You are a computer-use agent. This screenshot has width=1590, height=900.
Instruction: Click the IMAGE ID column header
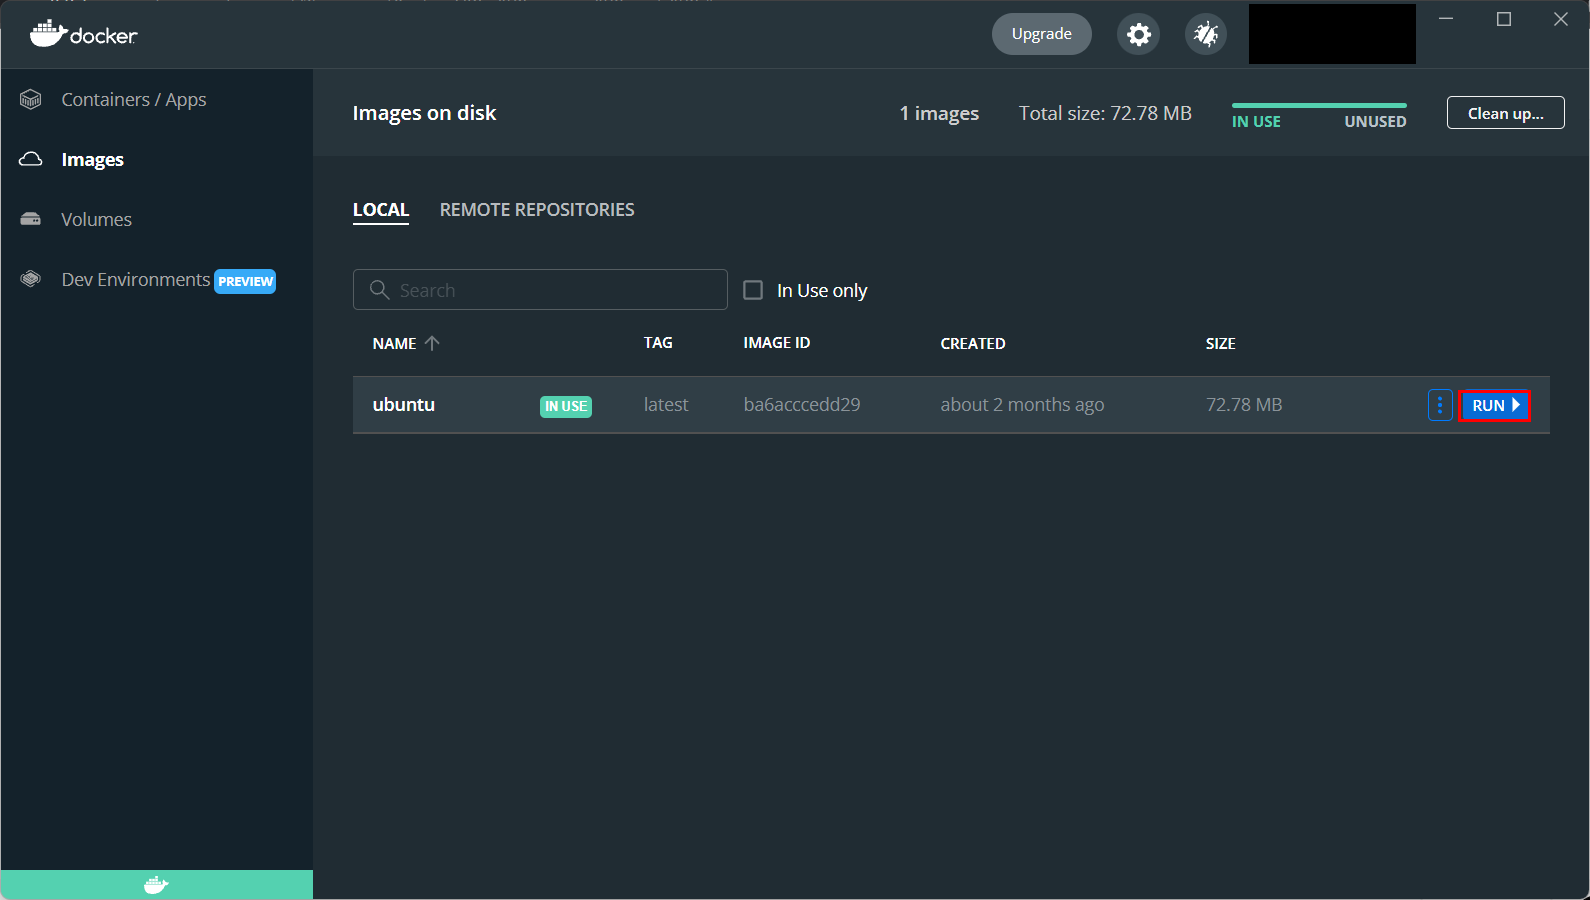(777, 342)
